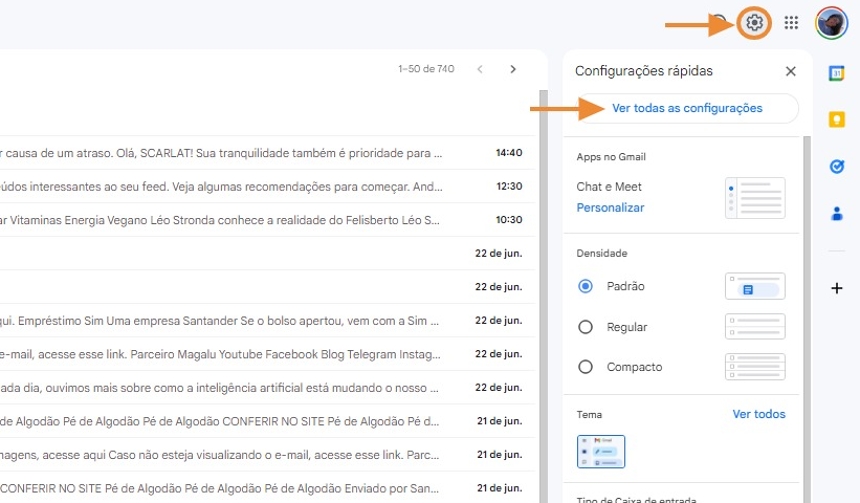Open Google Calendar in side panel
This screenshot has width=860, height=503.
click(x=837, y=74)
